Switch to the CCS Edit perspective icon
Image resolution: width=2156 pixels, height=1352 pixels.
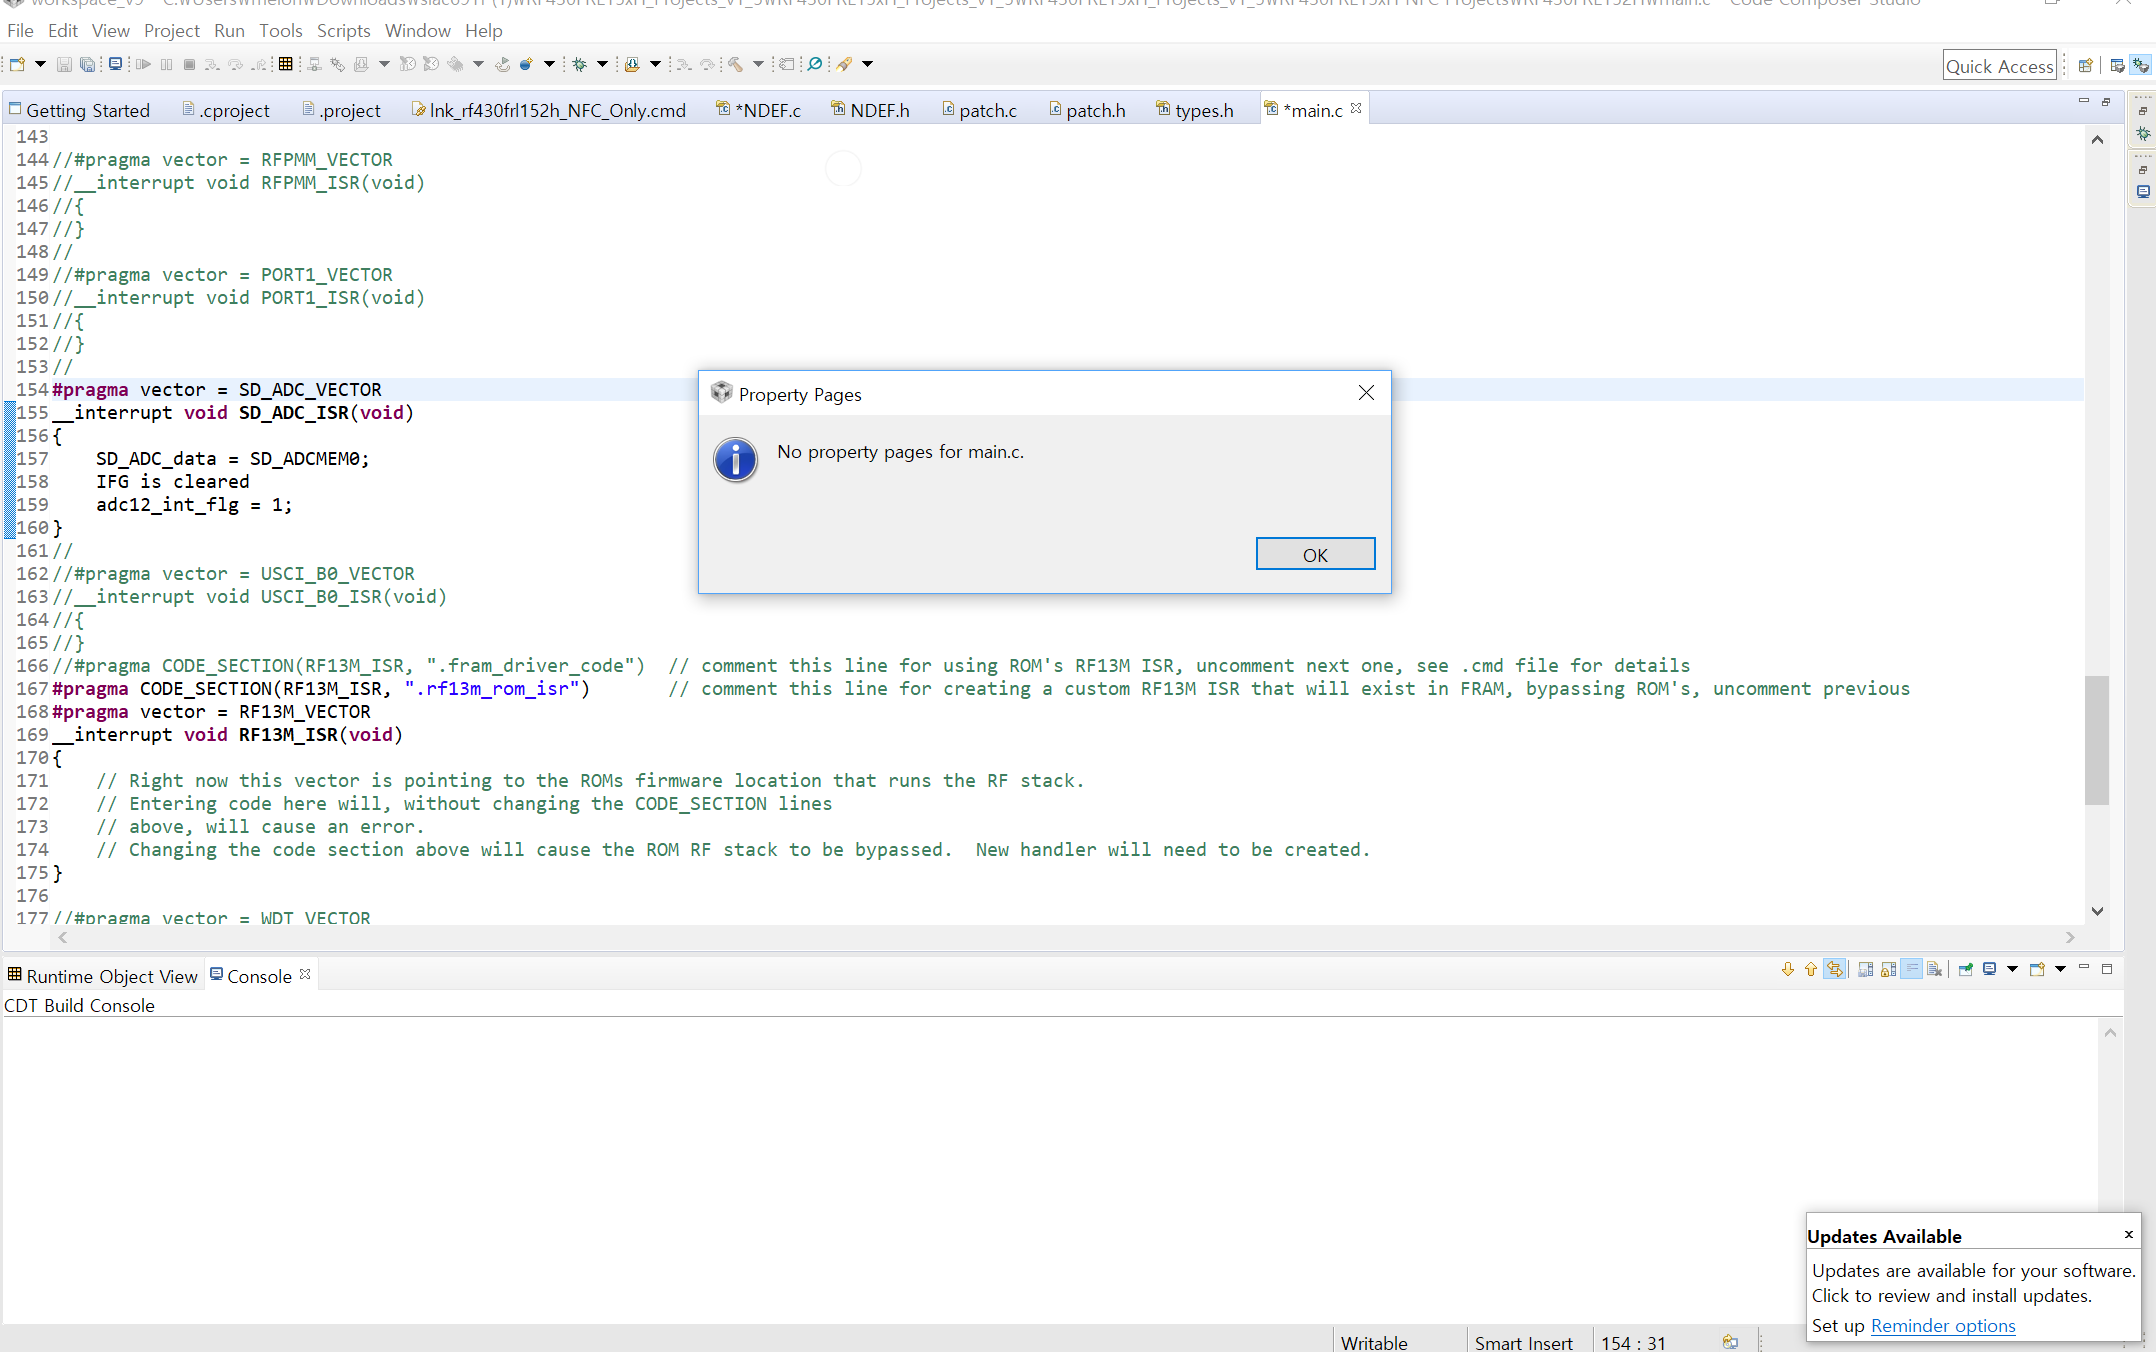2117,66
